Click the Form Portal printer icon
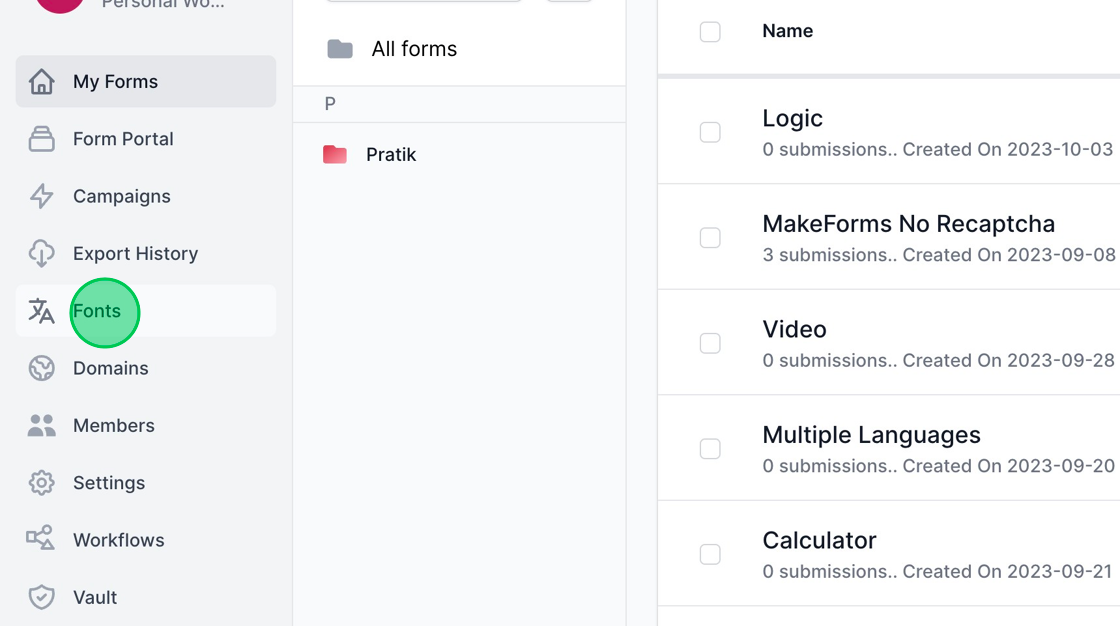Viewport: 1120px width, 626px height. [x=41, y=138]
